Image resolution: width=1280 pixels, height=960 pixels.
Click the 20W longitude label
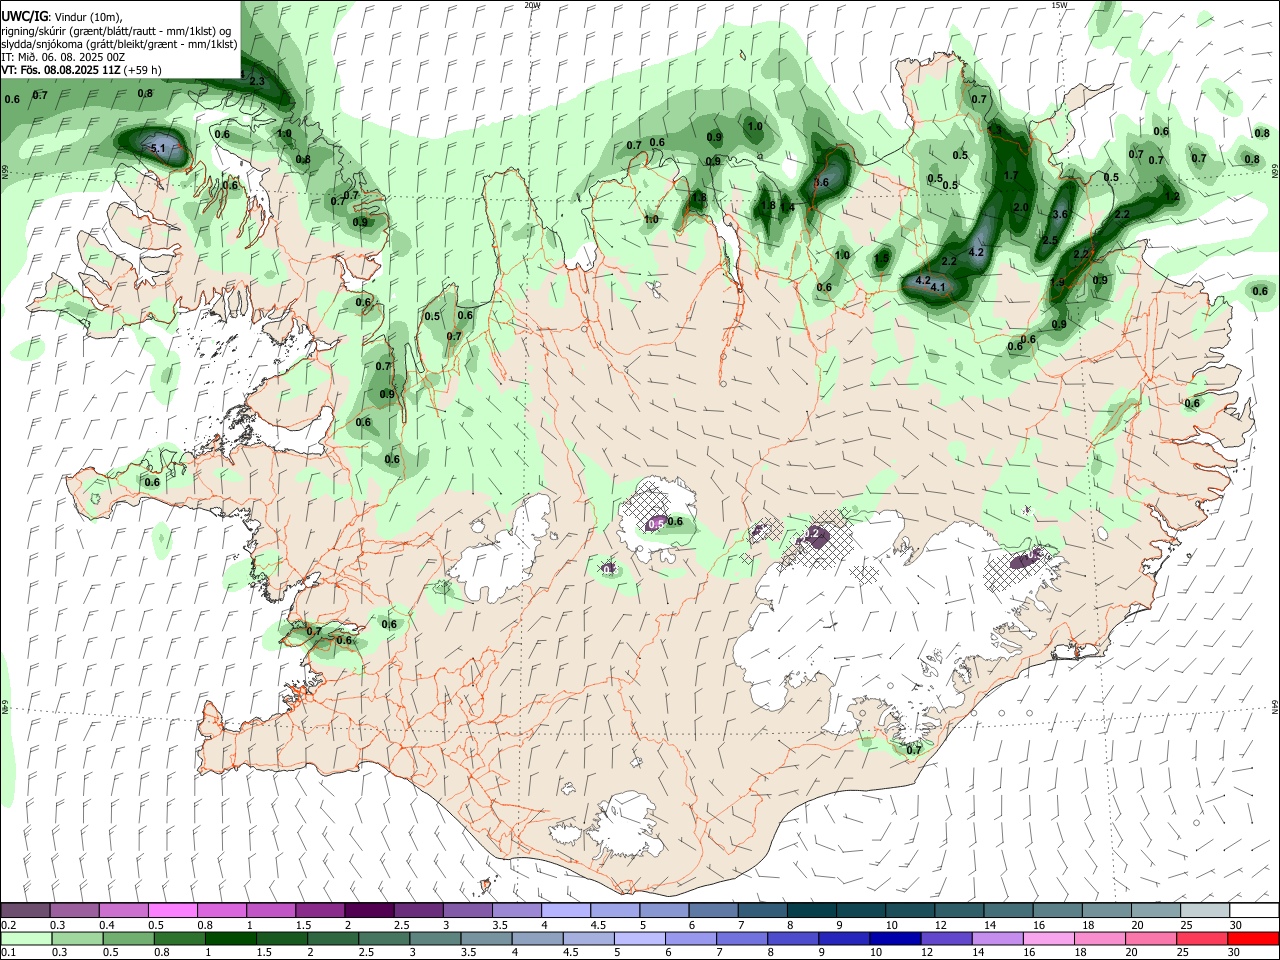point(532,5)
